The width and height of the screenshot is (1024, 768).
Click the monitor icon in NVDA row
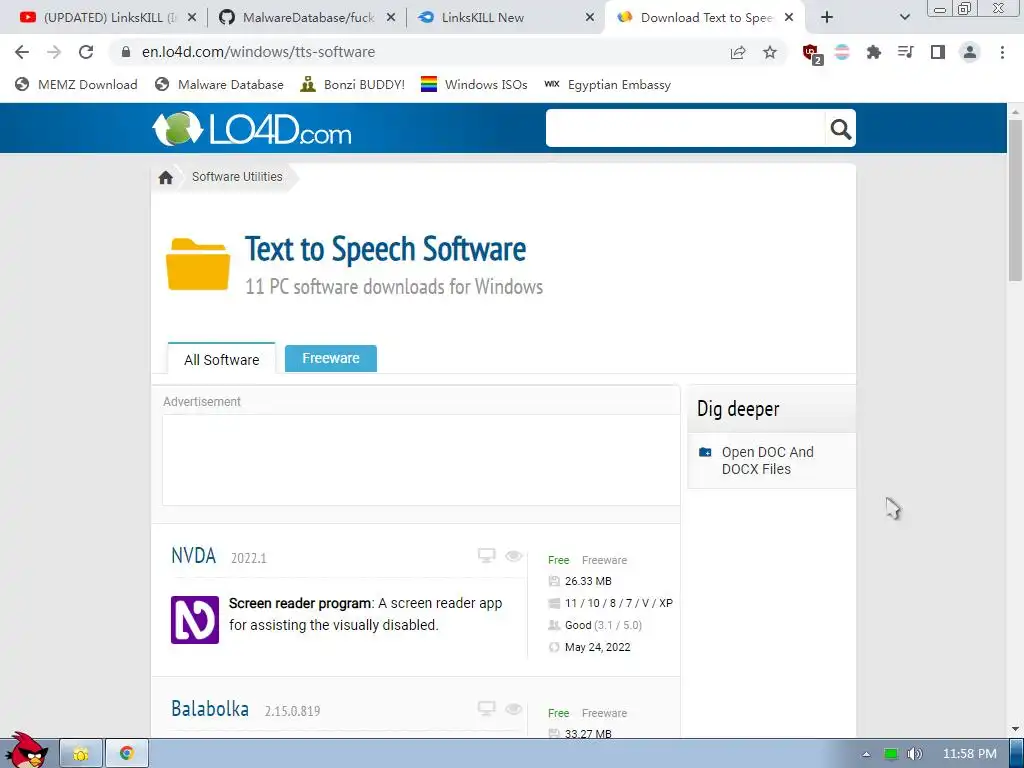[x=487, y=556]
